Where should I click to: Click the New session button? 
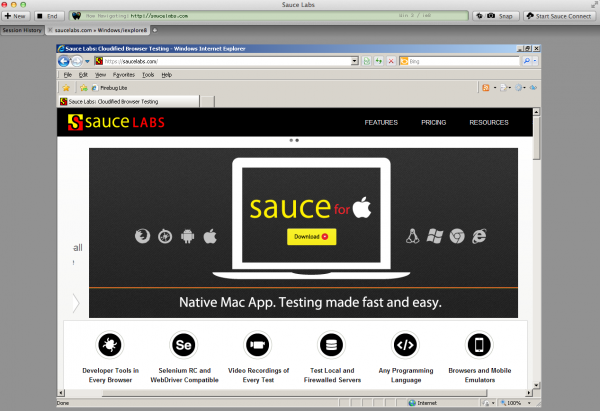[x=15, y=16]
